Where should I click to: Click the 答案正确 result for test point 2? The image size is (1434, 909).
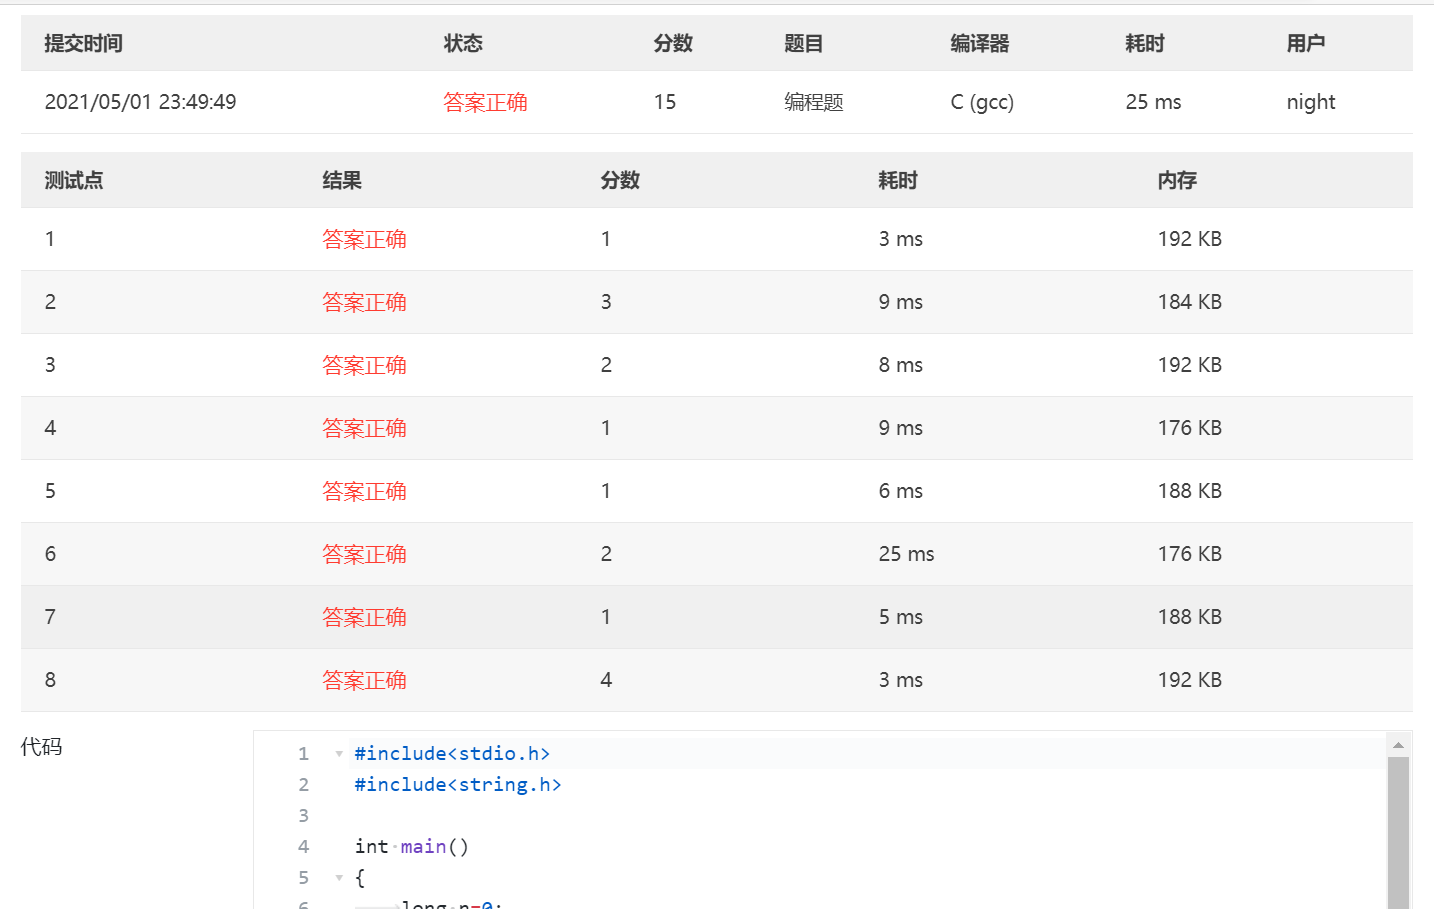[x=364, y=302]
